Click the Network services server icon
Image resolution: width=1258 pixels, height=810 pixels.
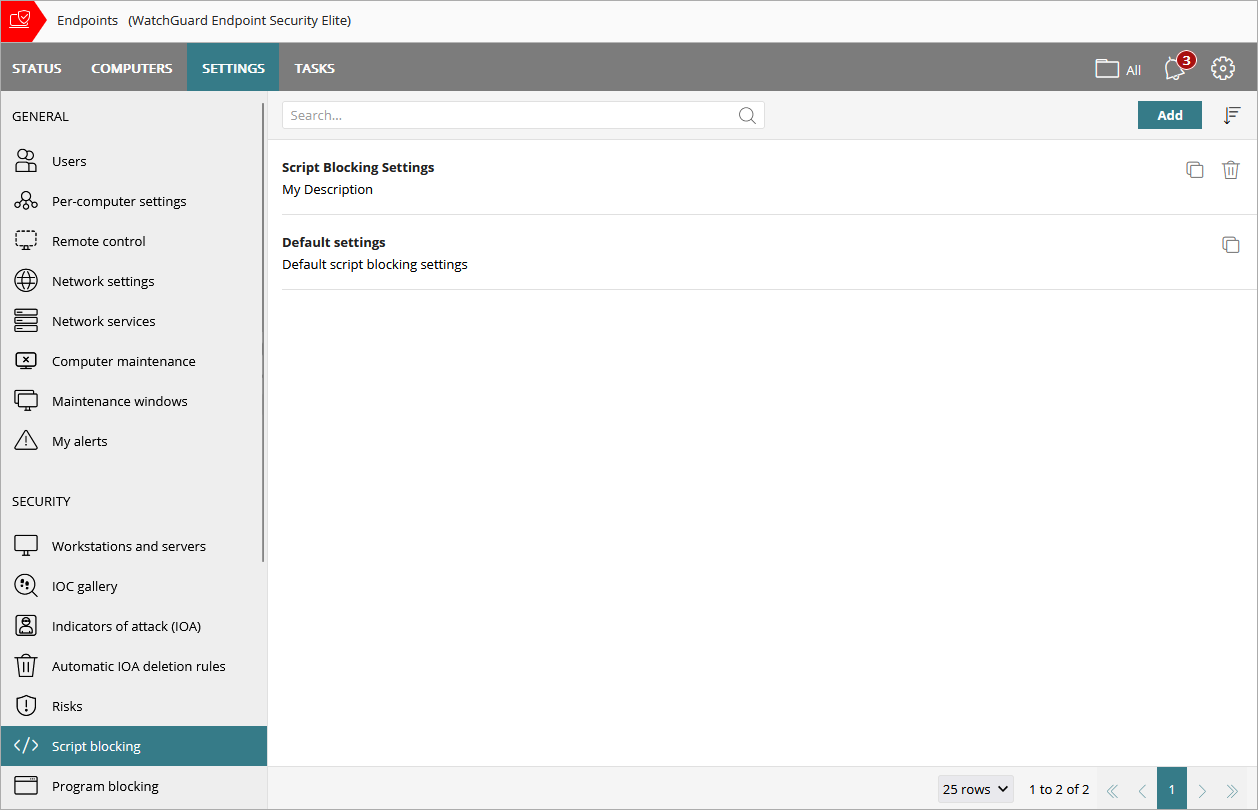pyautogui.click(x=26, y=321)
